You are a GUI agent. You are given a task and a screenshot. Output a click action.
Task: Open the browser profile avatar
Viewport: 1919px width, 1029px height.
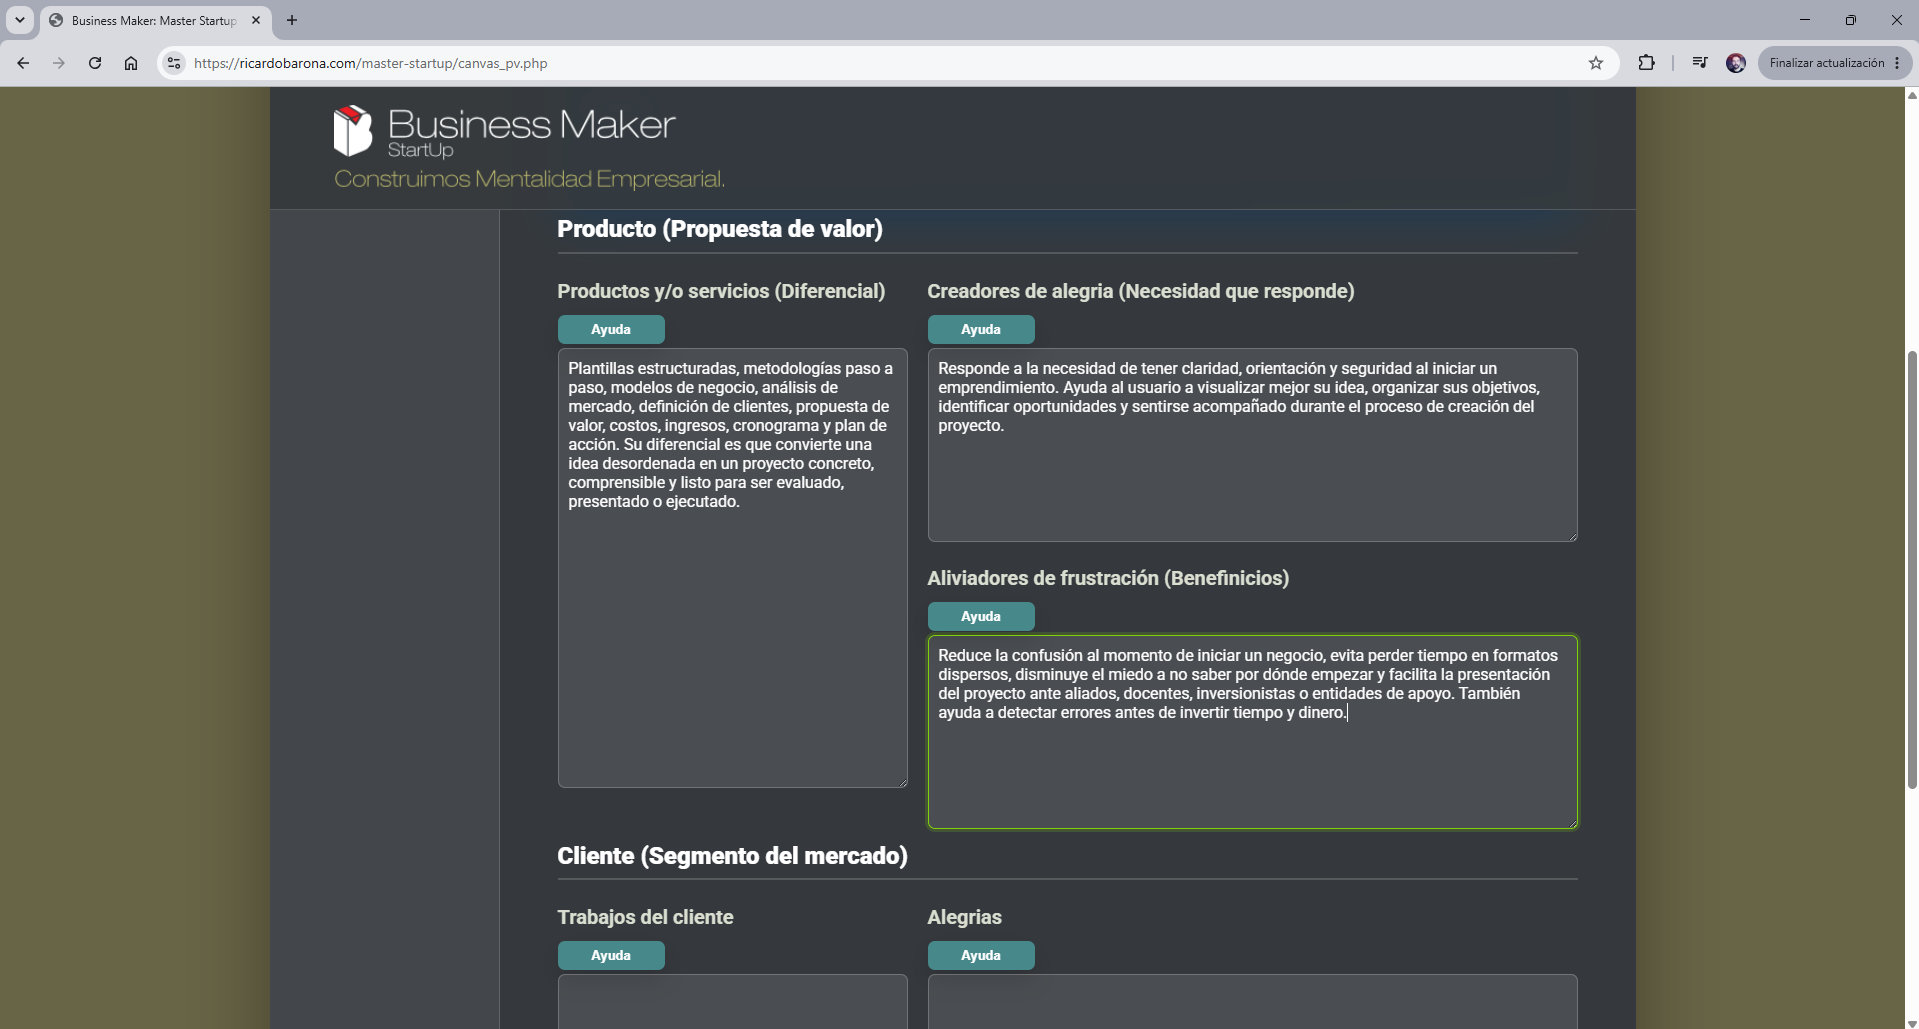tap(1736, 63)
